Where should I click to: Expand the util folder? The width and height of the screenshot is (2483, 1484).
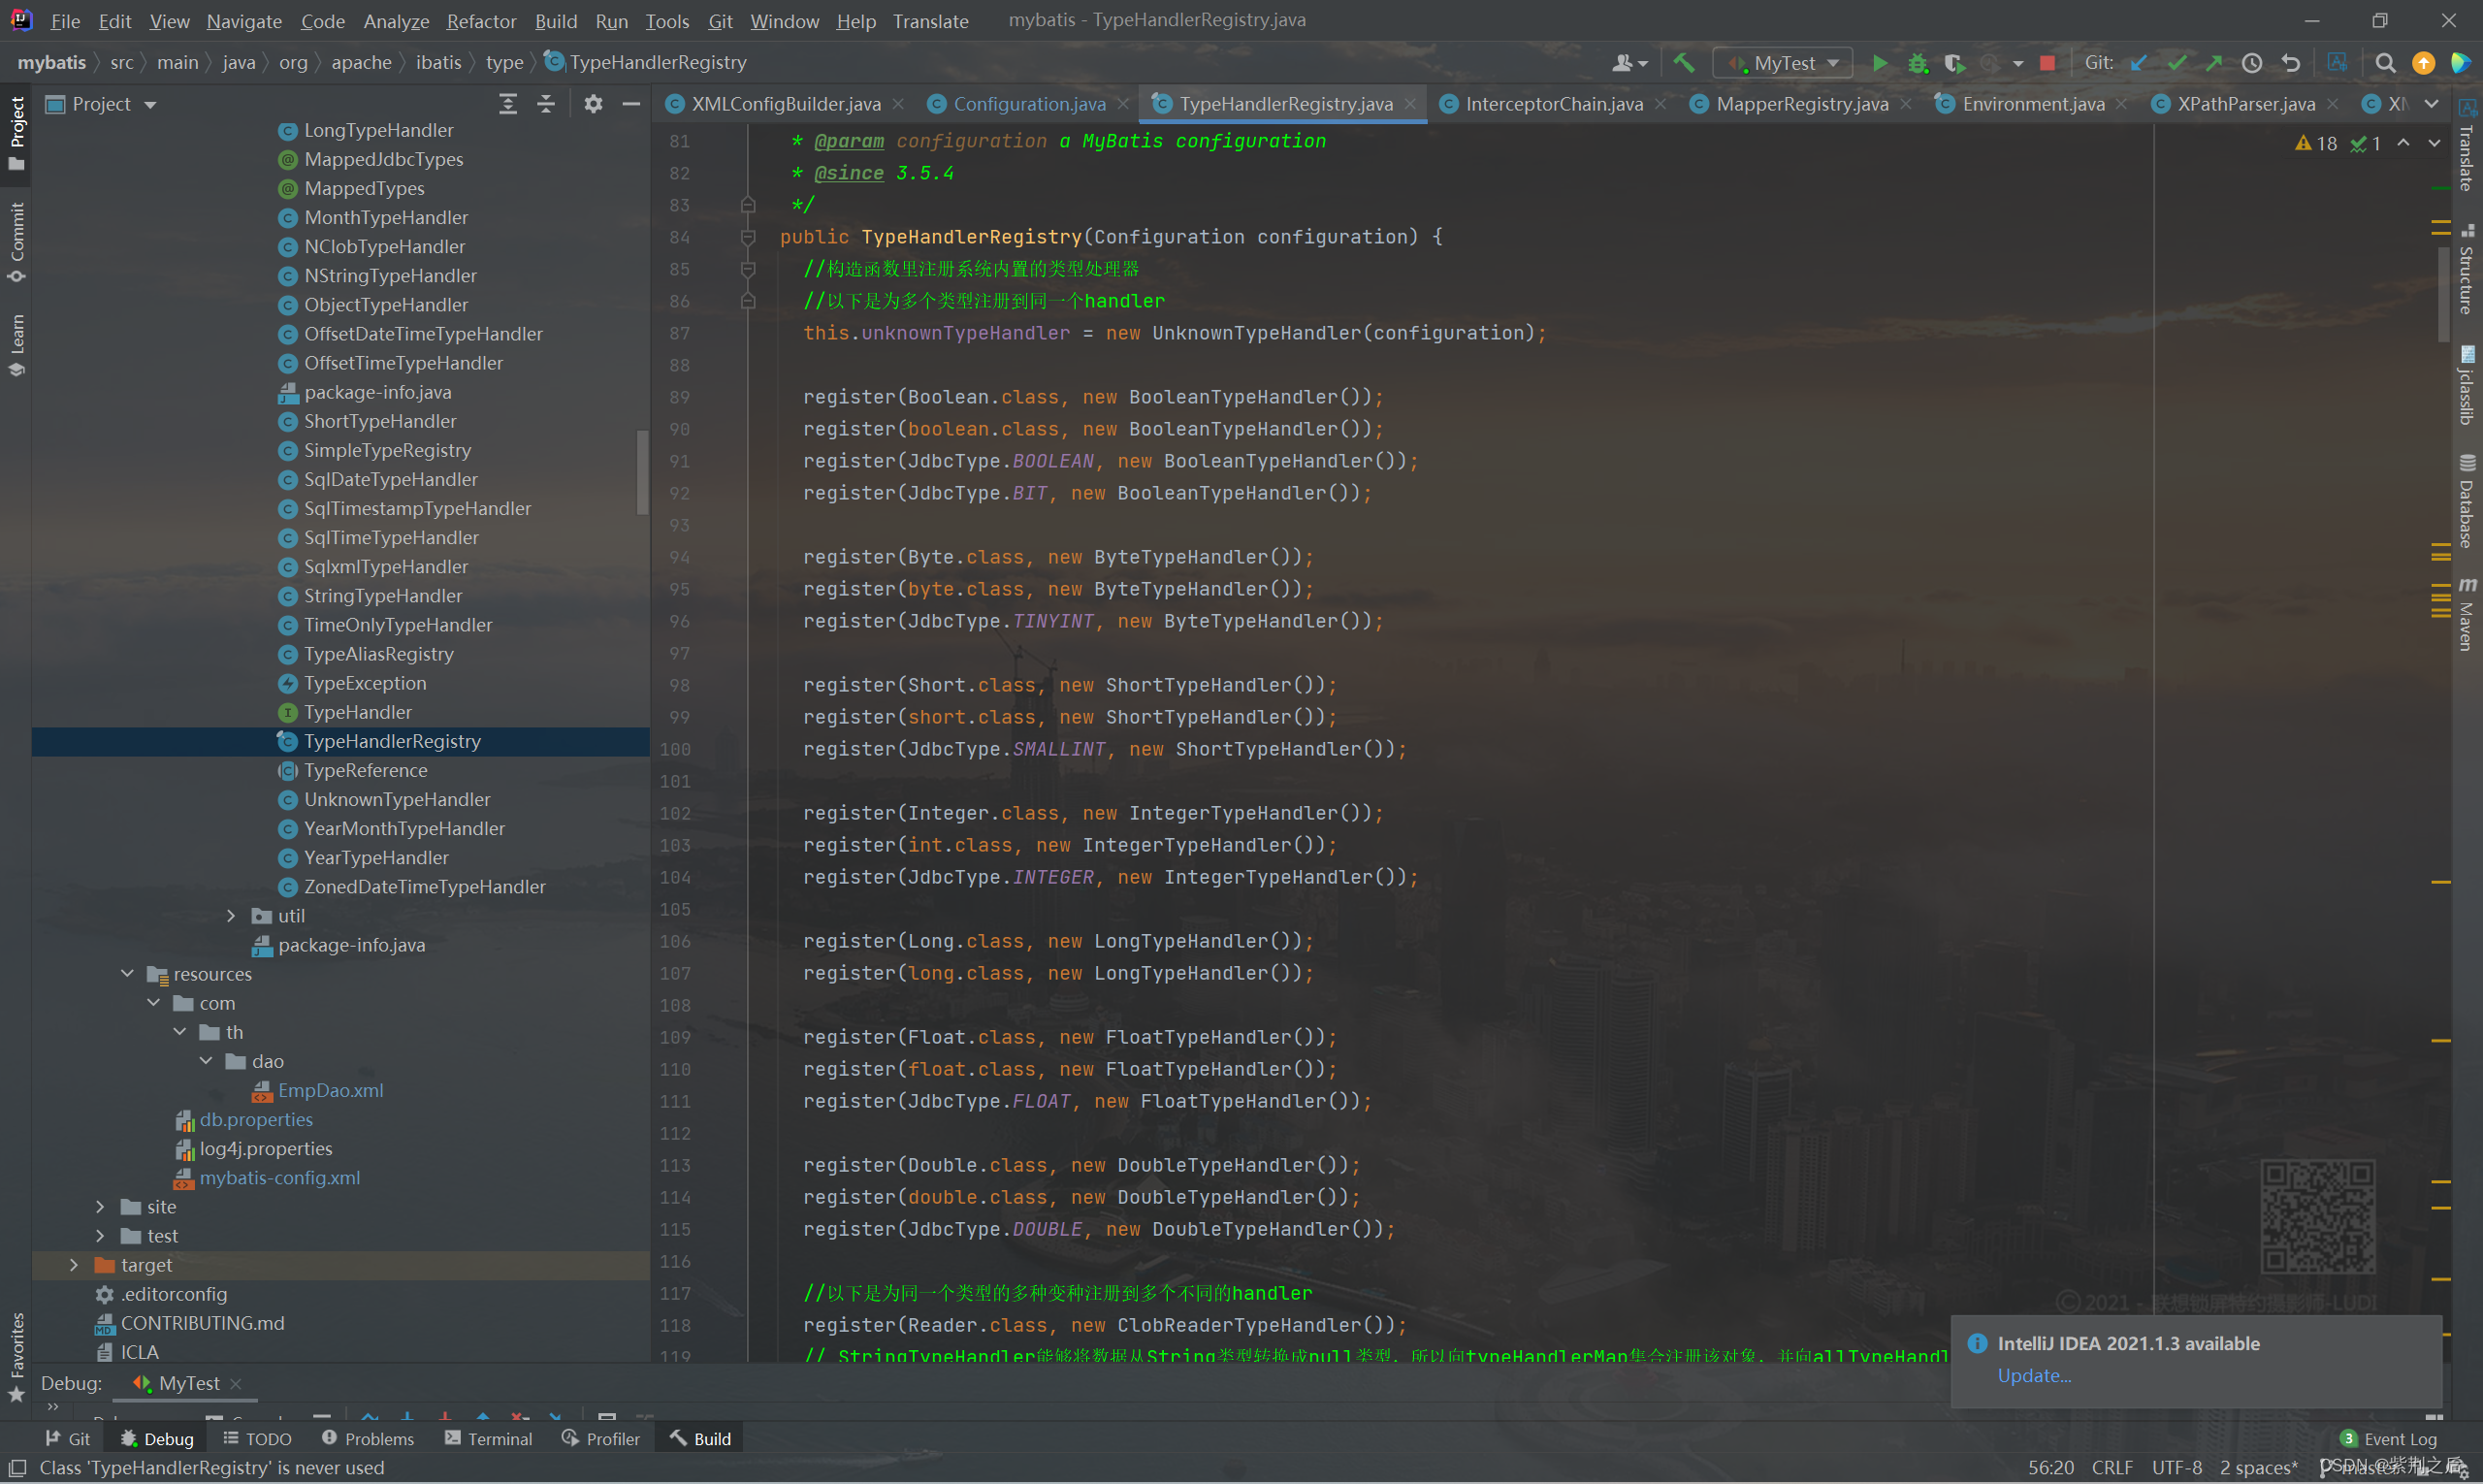(x=231, y=916)
